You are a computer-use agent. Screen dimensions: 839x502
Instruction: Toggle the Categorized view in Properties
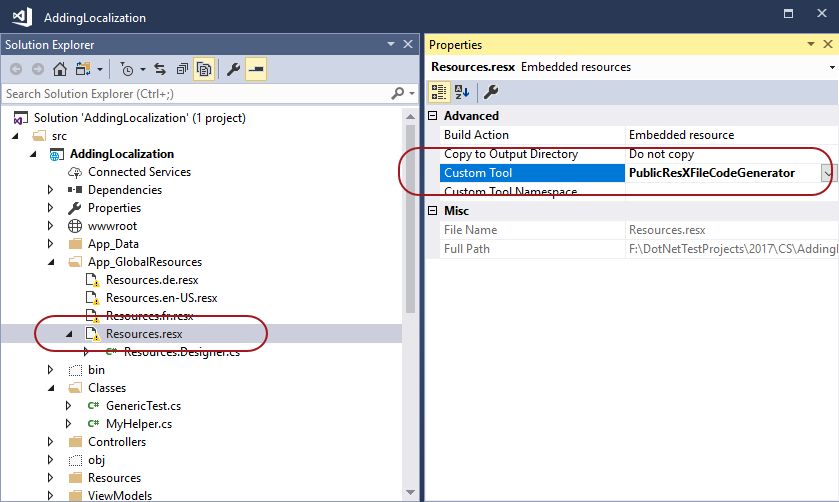(439, 92)
